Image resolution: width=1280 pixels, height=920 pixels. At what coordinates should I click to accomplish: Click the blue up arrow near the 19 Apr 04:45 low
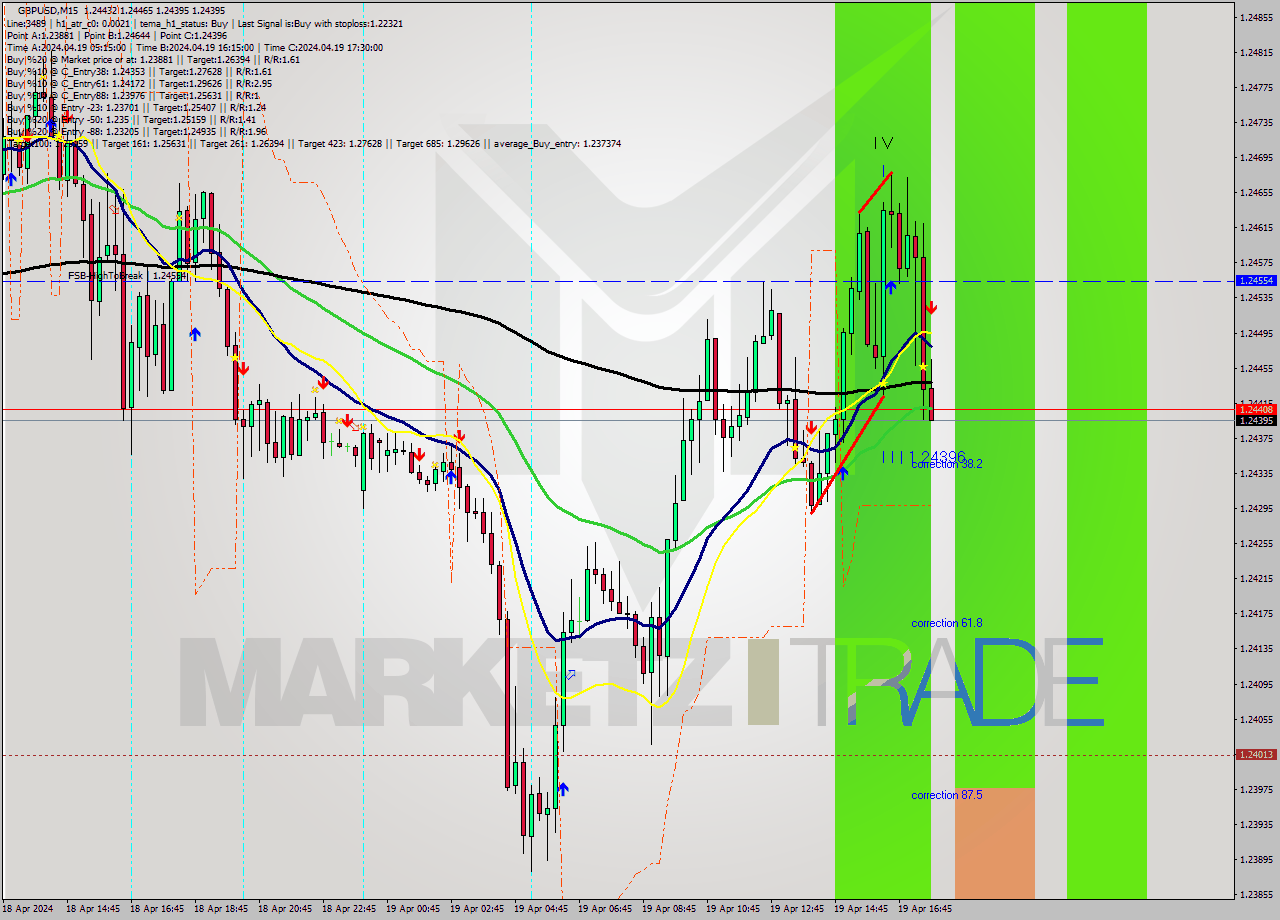[x=562, y=788]
